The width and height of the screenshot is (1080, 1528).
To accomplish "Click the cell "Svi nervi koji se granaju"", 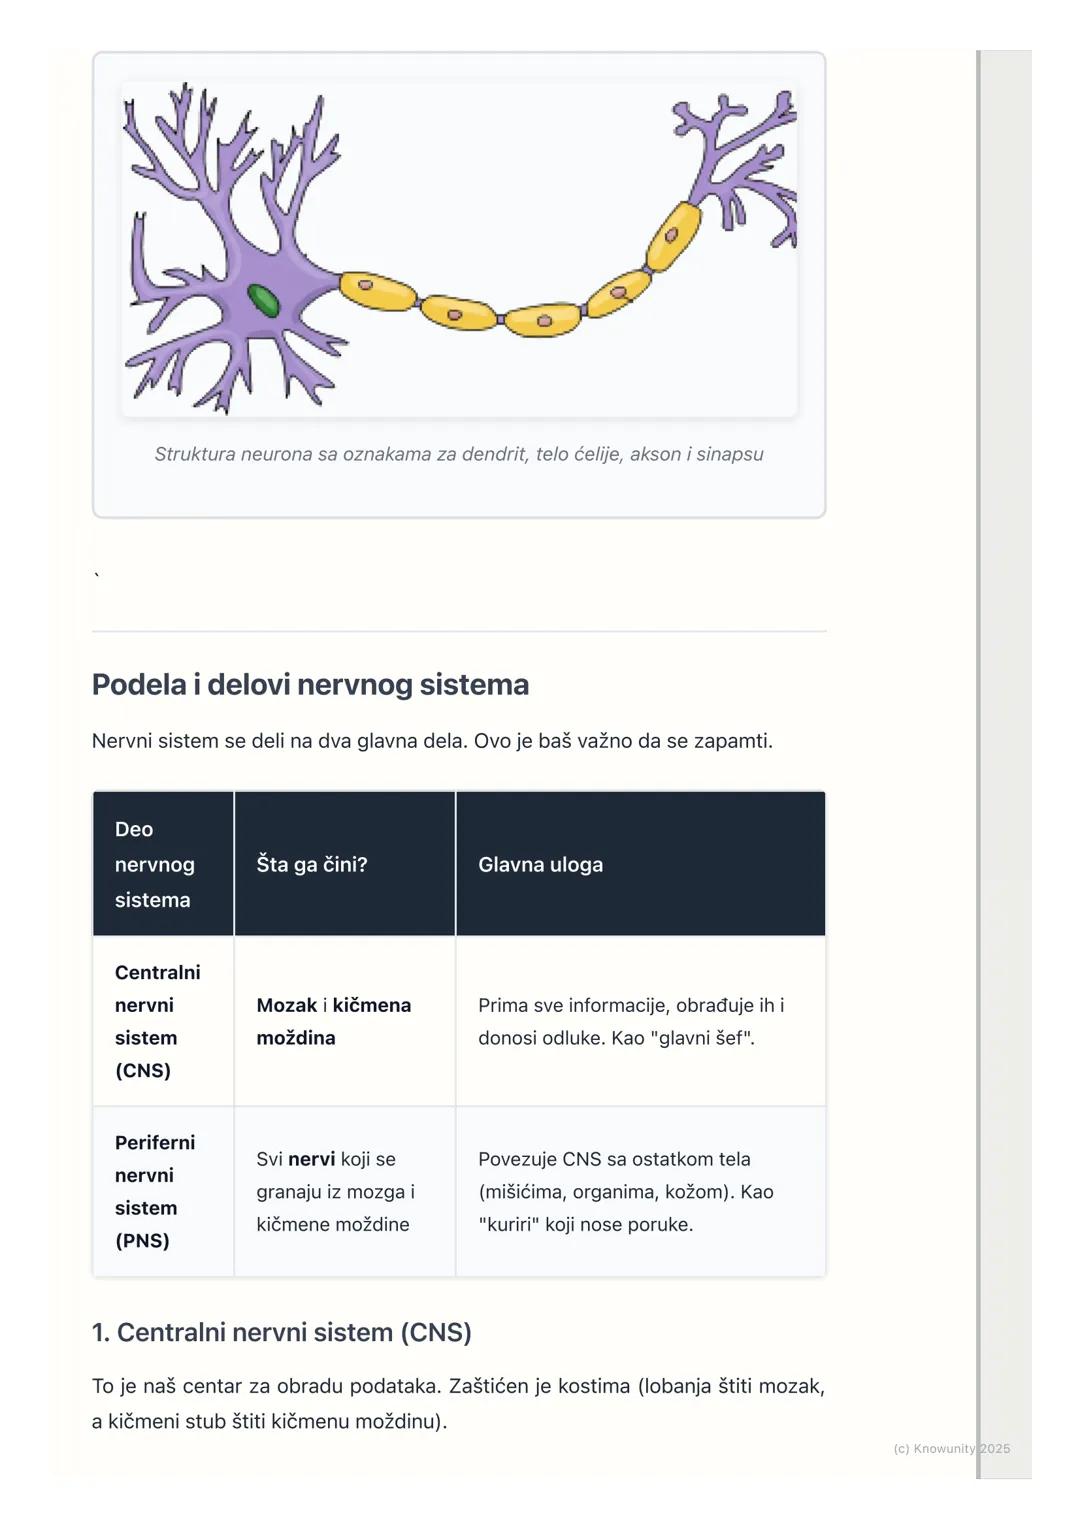I will coord(335,1191).
